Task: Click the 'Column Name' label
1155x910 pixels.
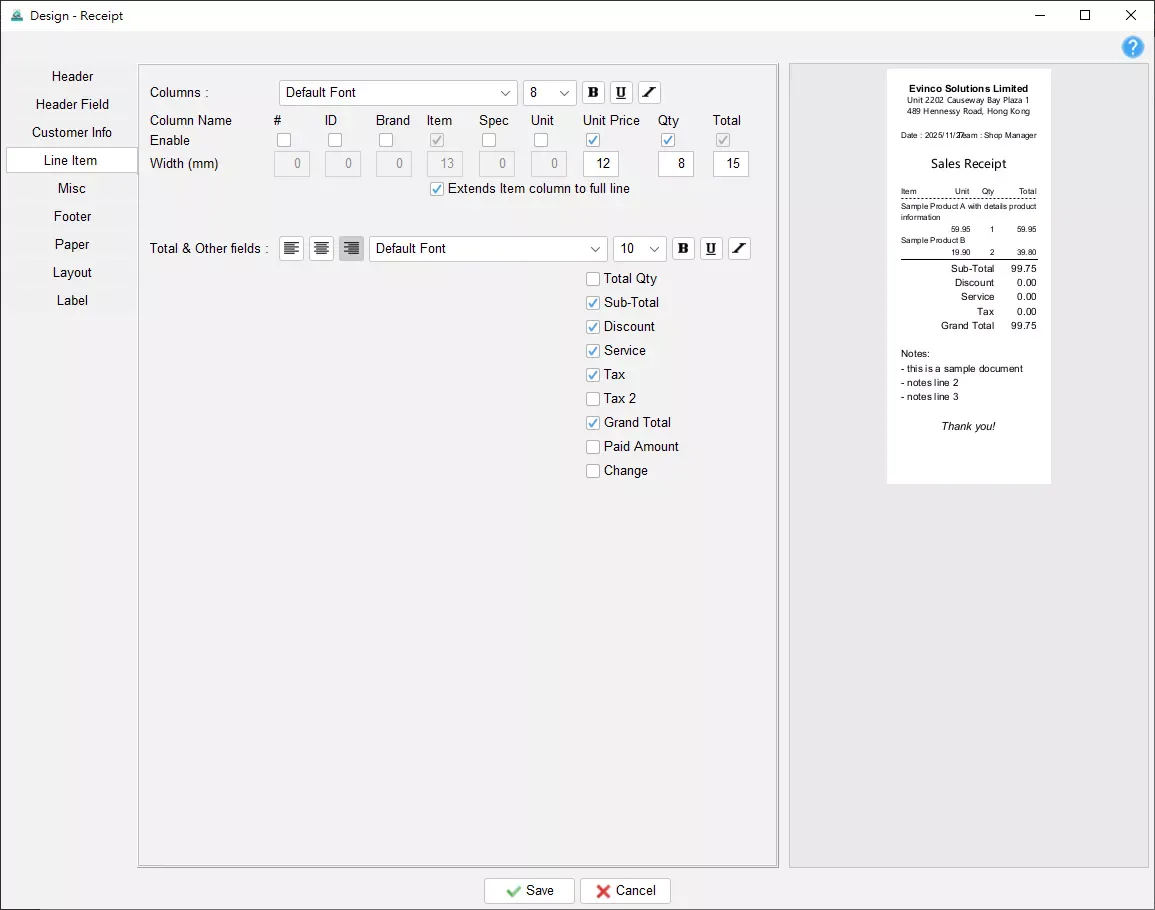Action: (x=191, y=120)
